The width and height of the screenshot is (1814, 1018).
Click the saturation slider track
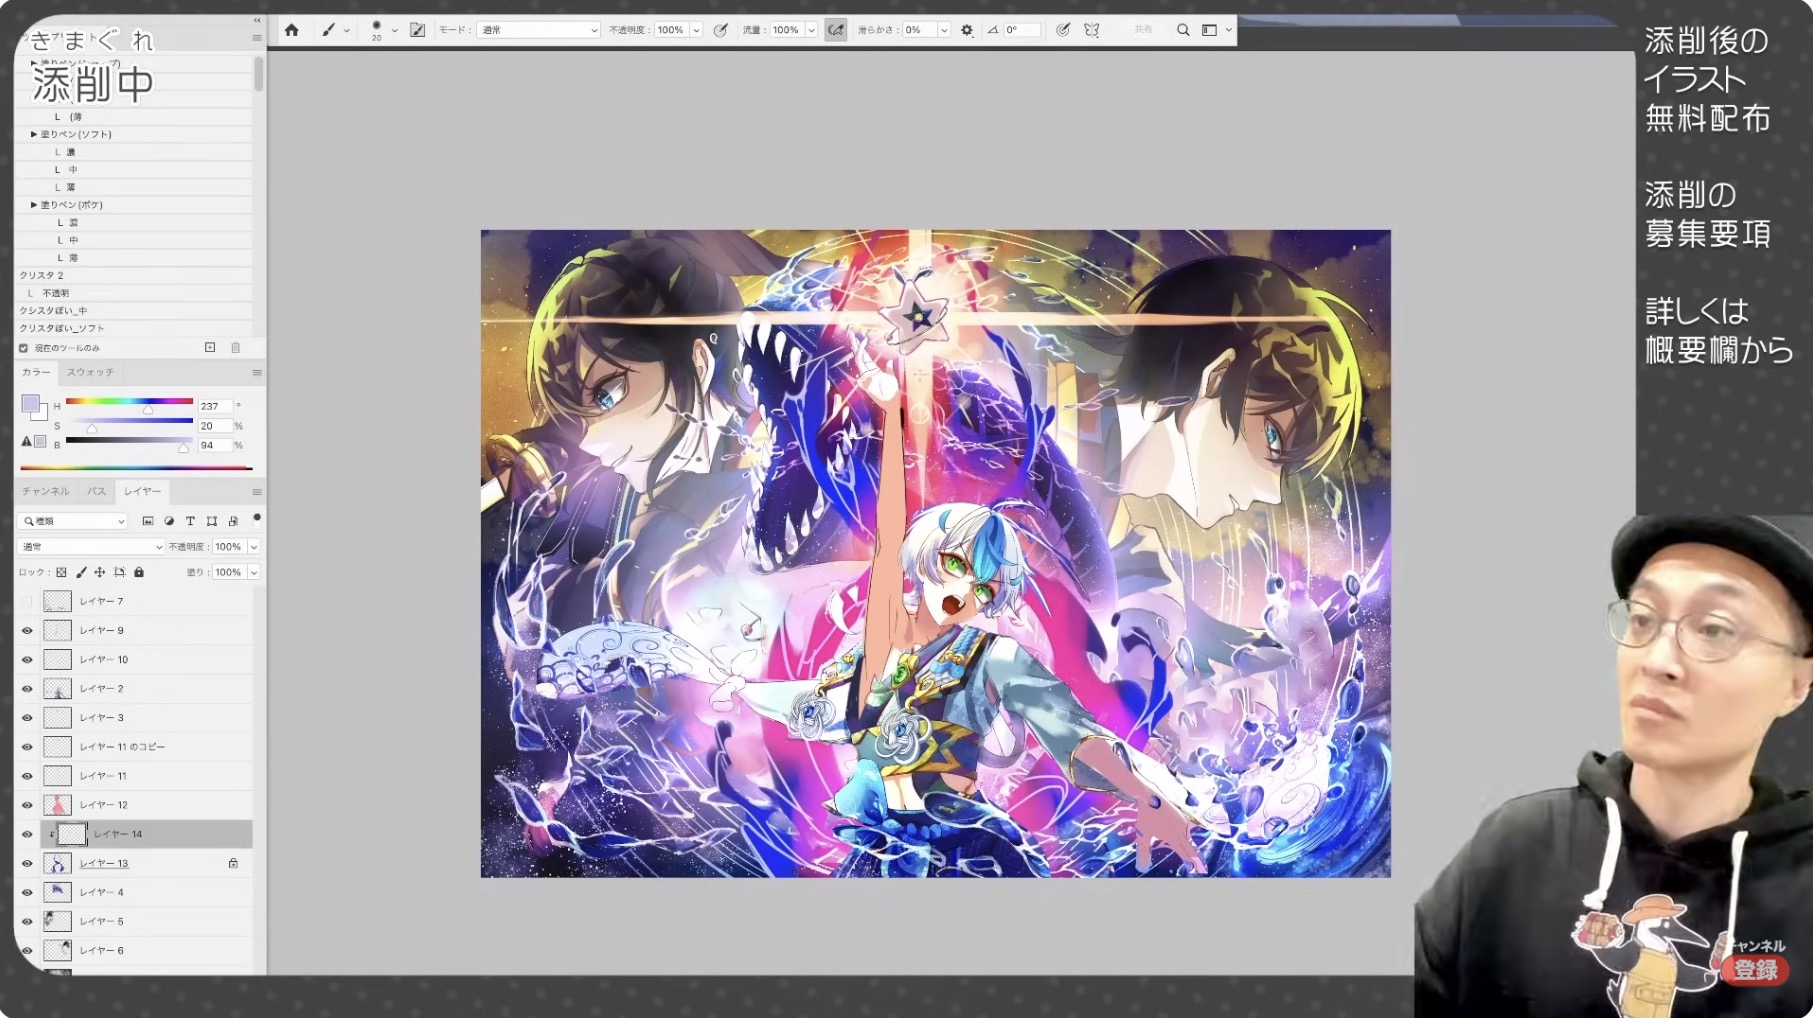129,421
